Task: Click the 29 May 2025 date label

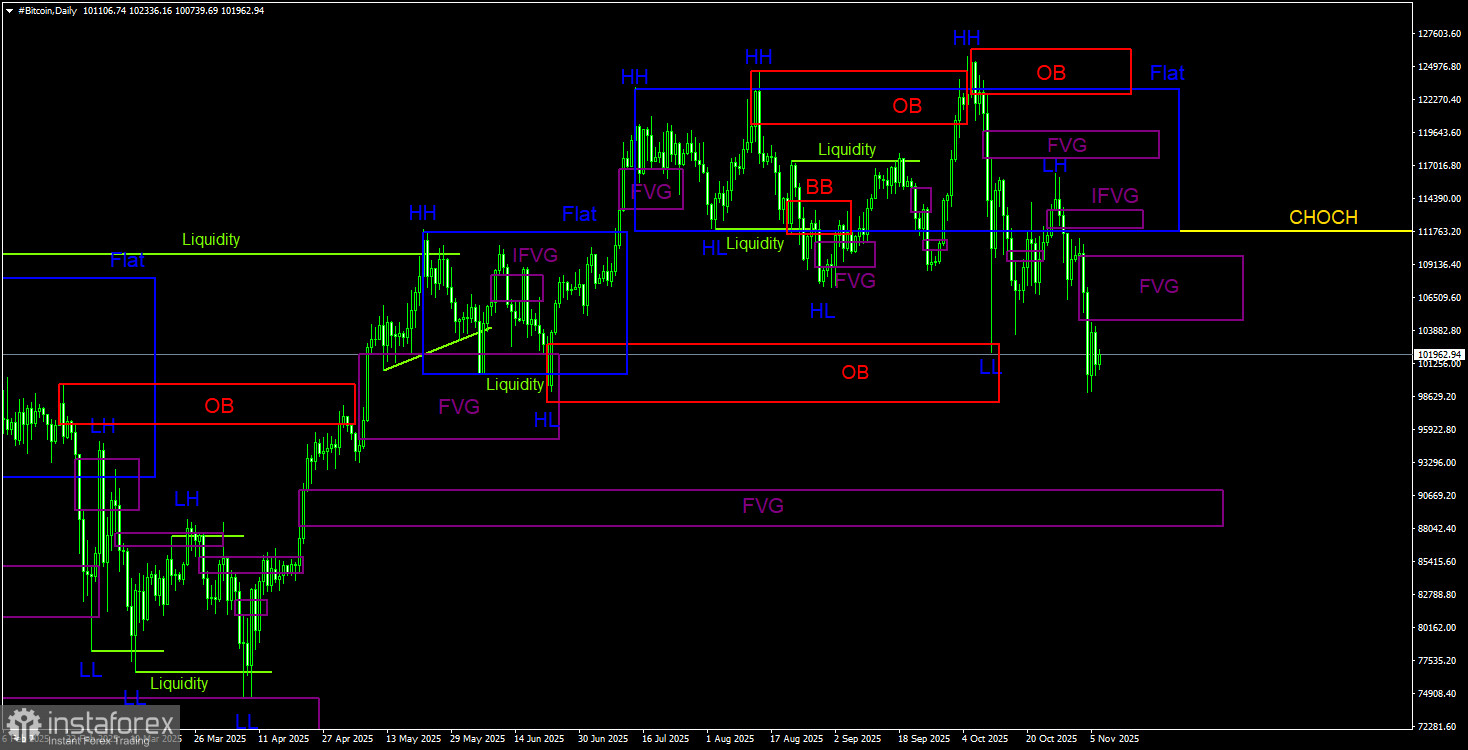Action: (476, 739)
